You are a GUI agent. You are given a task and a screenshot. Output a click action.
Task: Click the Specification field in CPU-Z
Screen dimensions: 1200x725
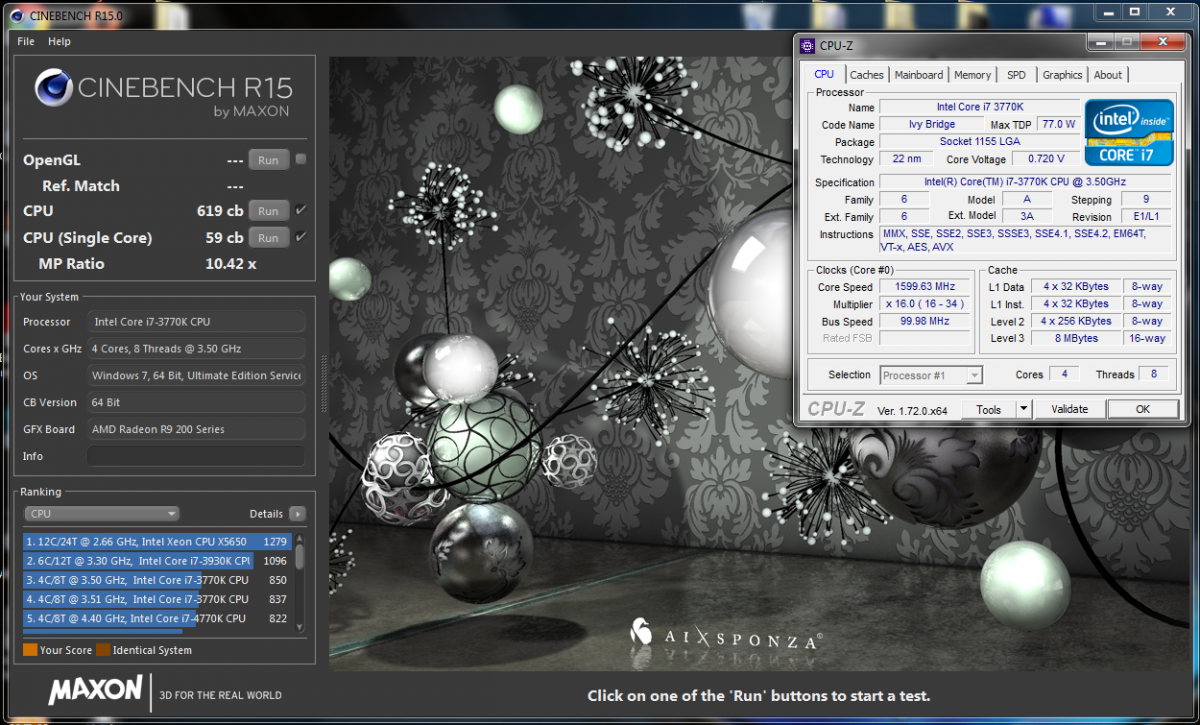pos(1025,182)
